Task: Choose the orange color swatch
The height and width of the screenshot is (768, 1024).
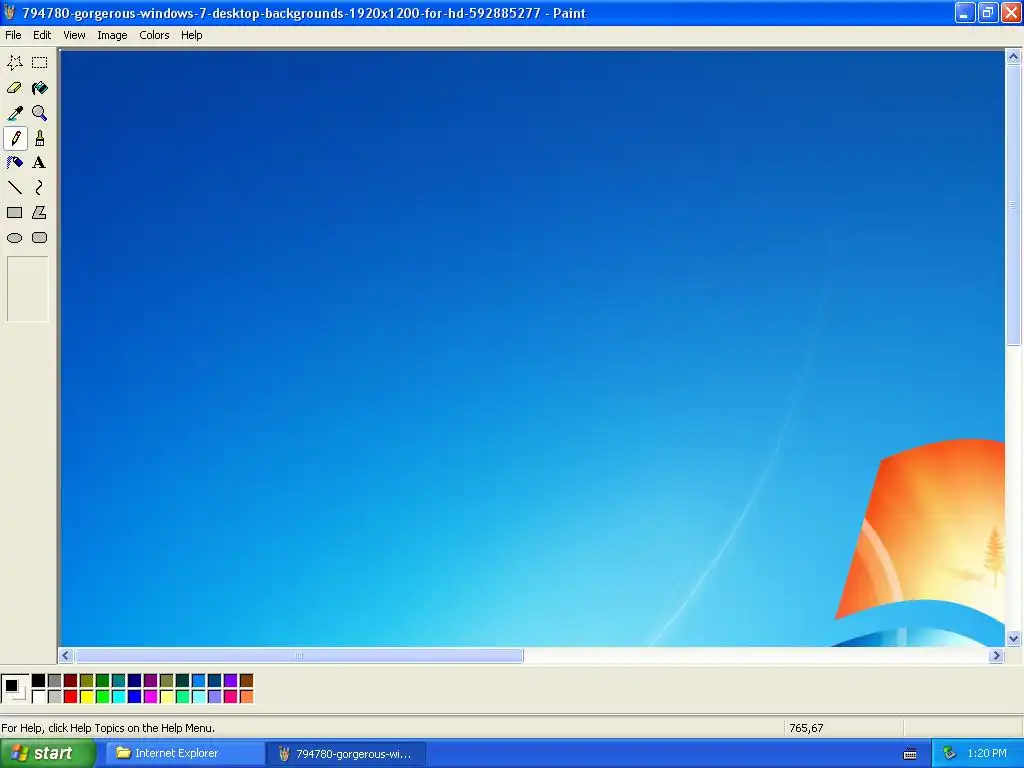Action: point(246,697)
